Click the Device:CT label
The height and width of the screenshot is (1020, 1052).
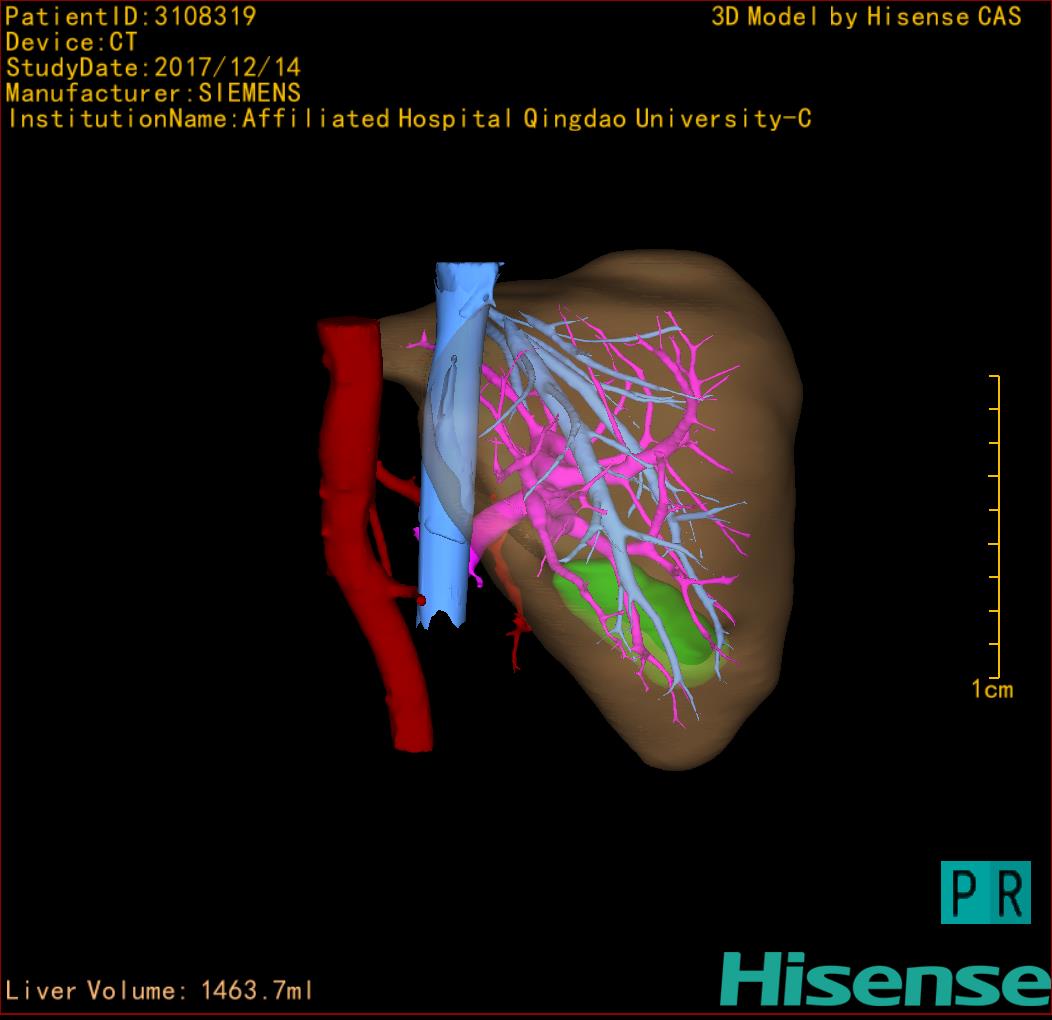tap(71, 42)
